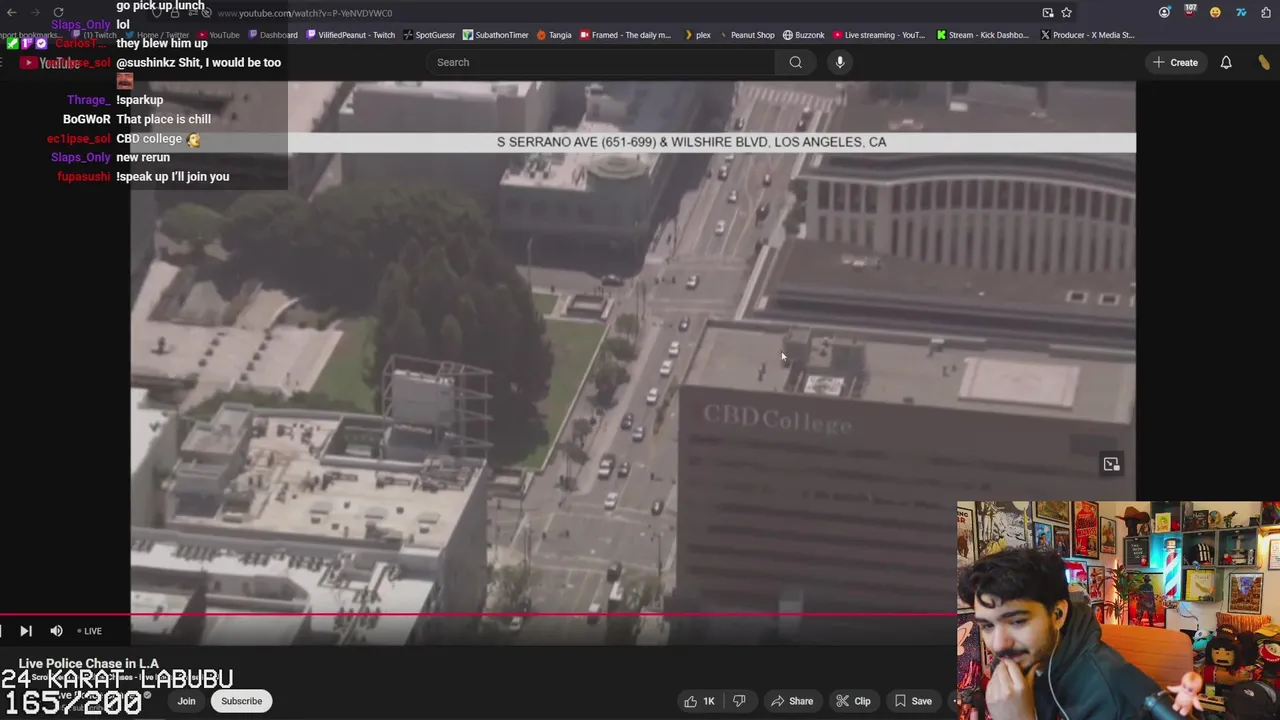Screen dimensions: 1280x720
Task: Click into the YouTube Search field
Action: point(603,62)
